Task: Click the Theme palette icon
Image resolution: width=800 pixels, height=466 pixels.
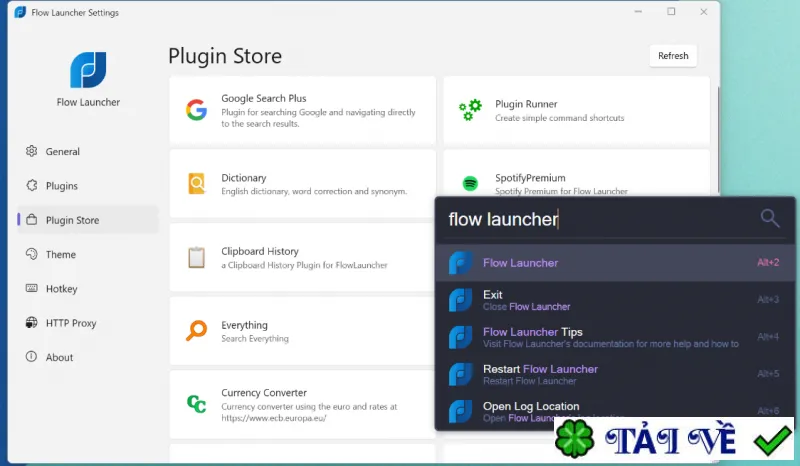Action: [x=32, y=254]
